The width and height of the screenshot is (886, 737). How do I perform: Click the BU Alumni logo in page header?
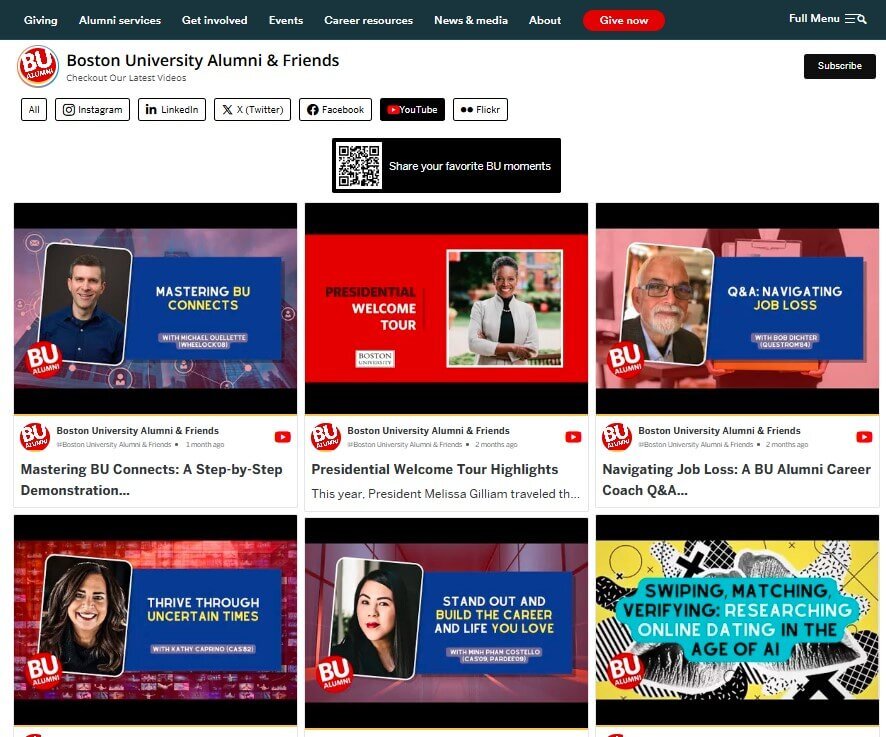coord(38,67)
